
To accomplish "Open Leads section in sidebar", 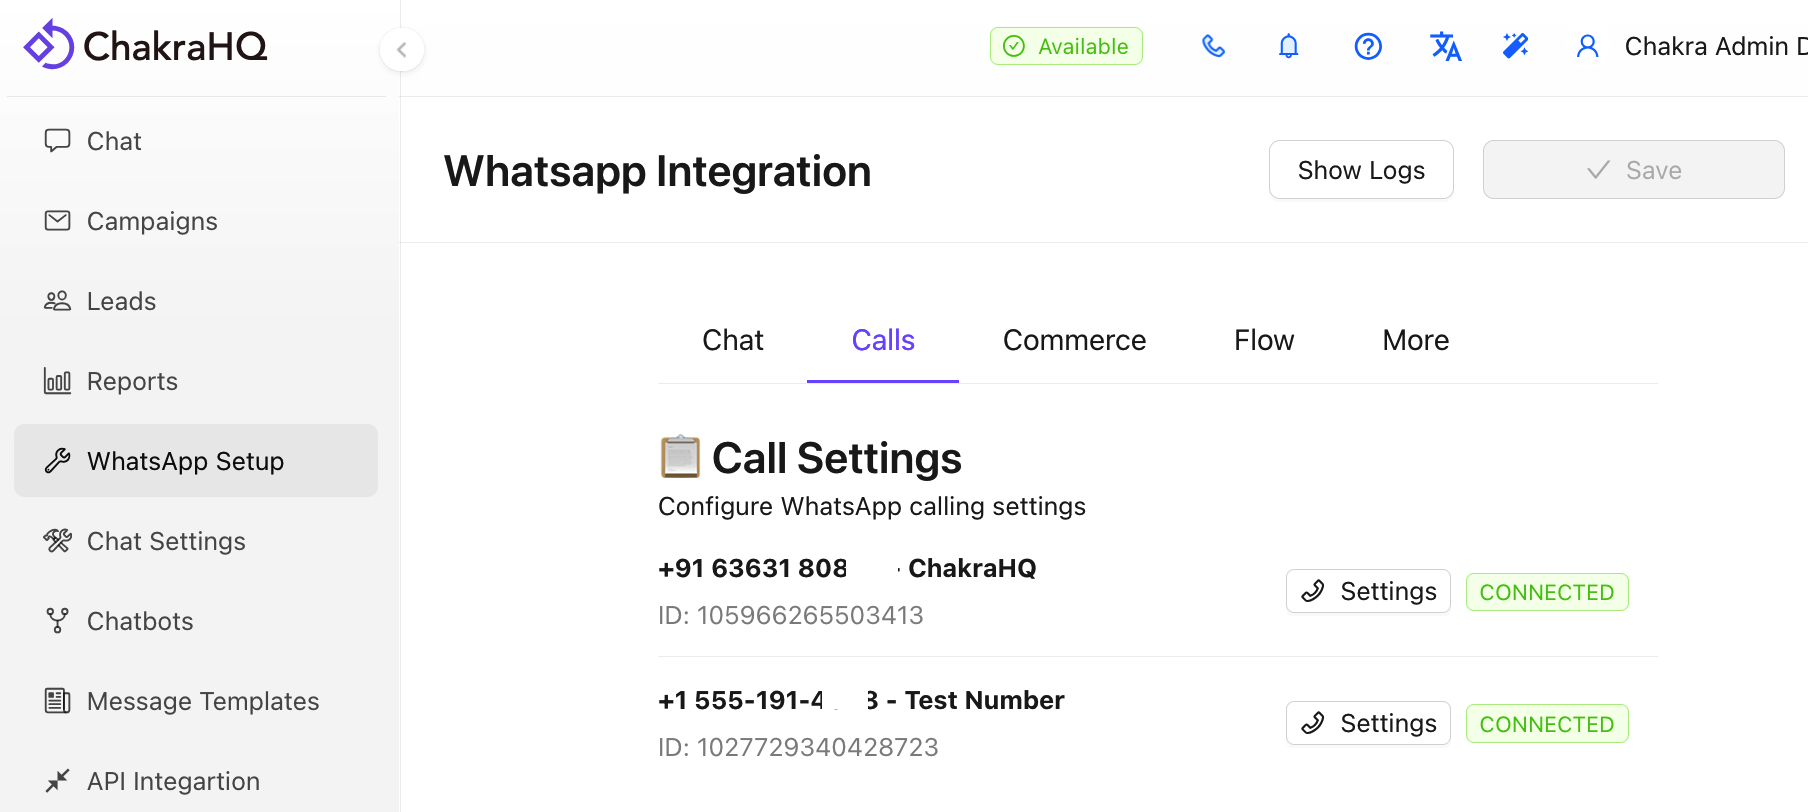I will 196,301.
